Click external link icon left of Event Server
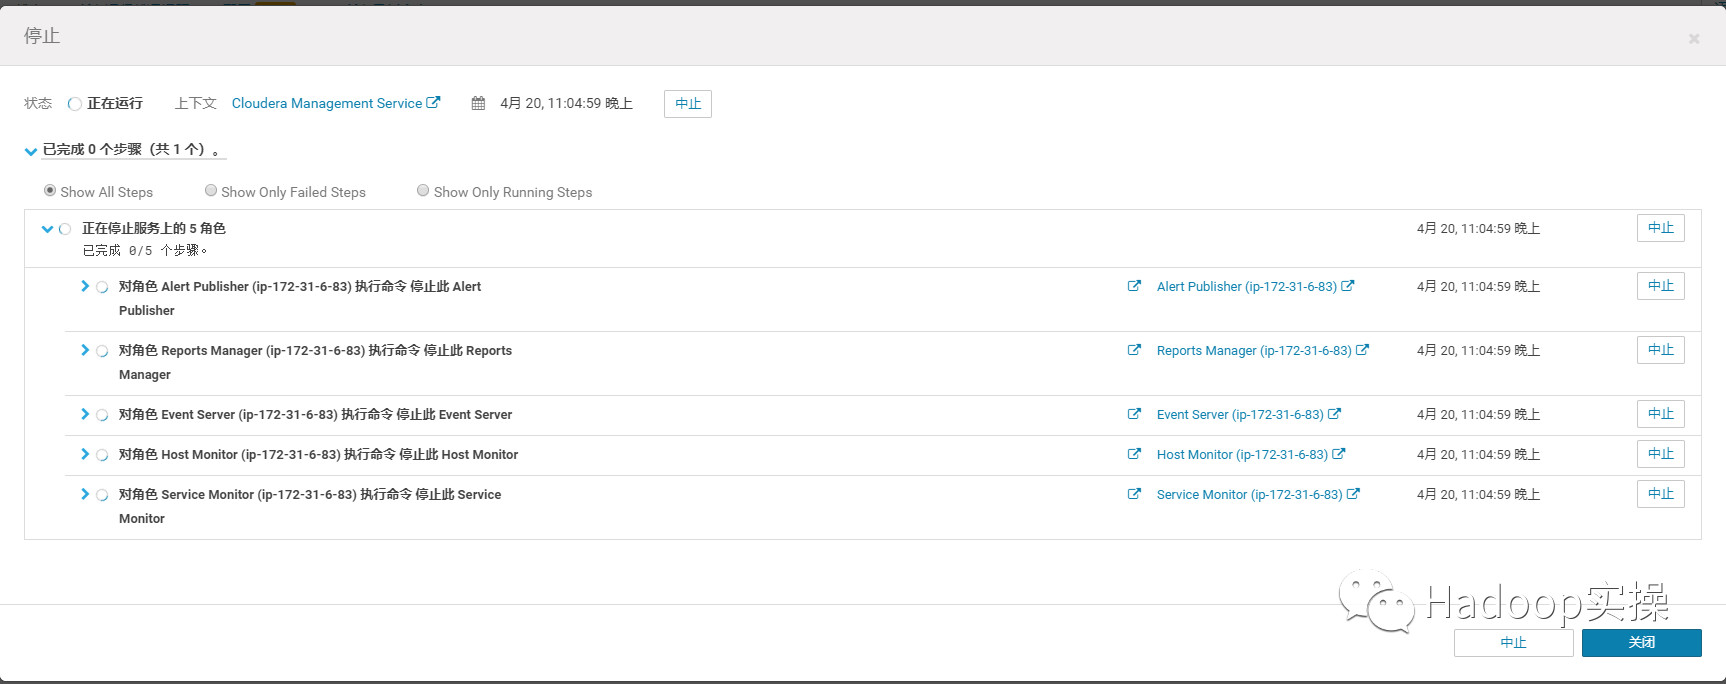The width and height of the screenshot is (1726, 684). 1134,414
